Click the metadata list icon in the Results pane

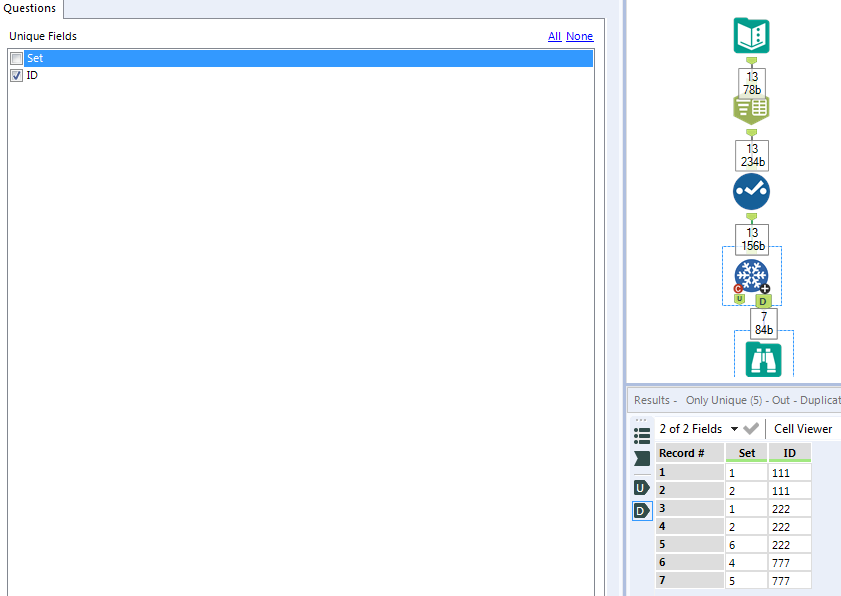641,434
